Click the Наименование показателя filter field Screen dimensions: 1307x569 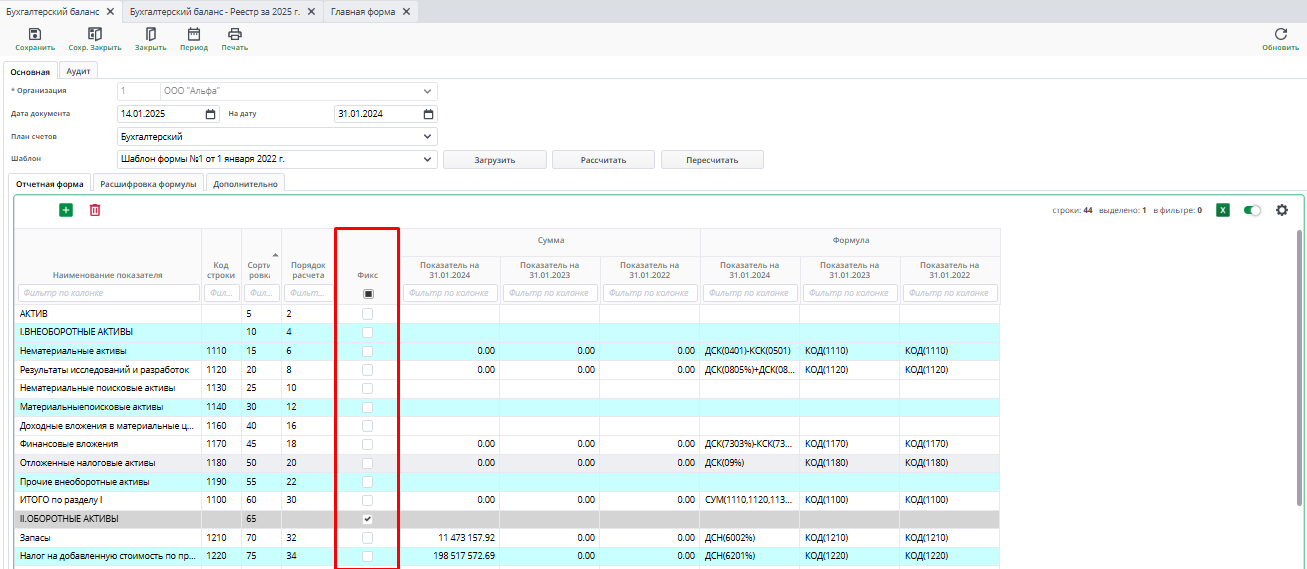(108, 294)
